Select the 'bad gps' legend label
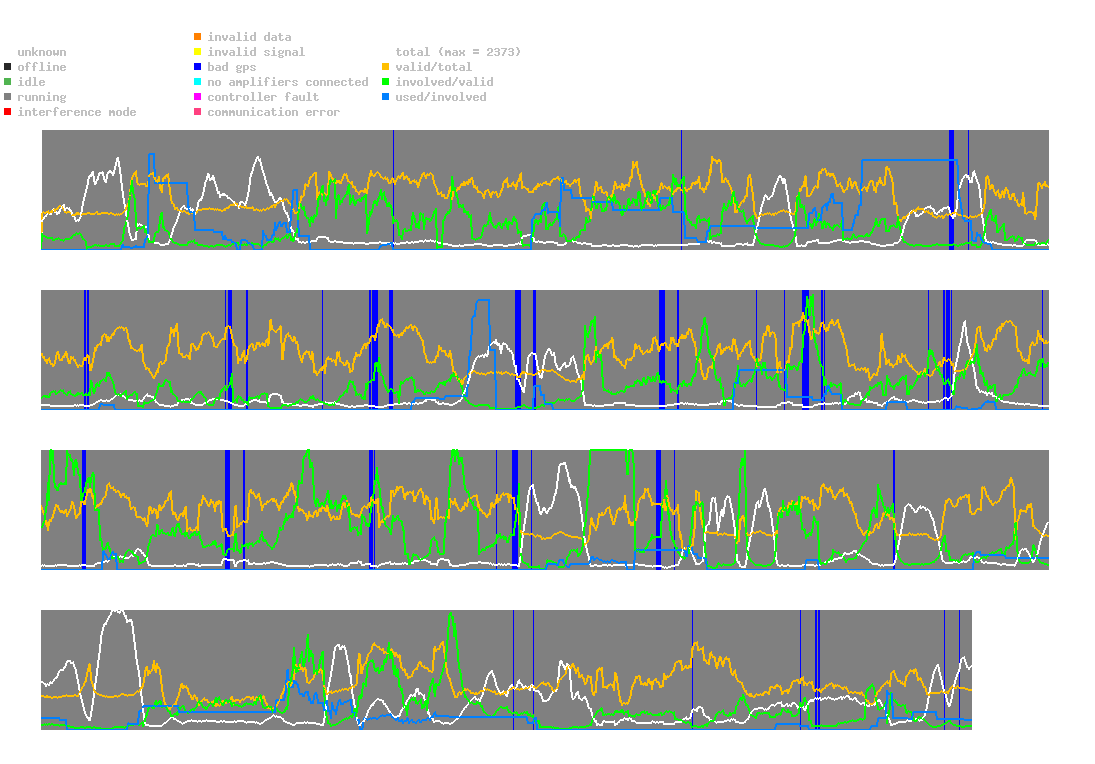1095x764 pixels. coord(232,67)
